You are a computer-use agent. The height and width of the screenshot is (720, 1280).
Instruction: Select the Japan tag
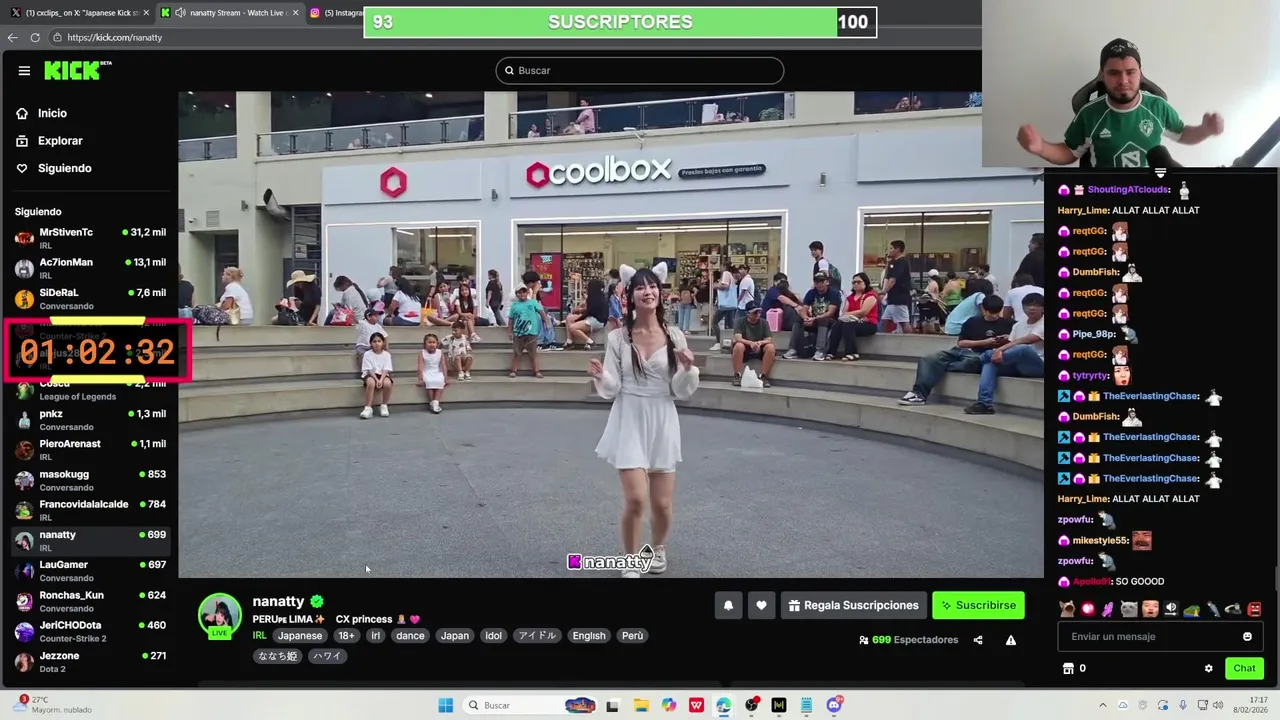pos(455,636)
